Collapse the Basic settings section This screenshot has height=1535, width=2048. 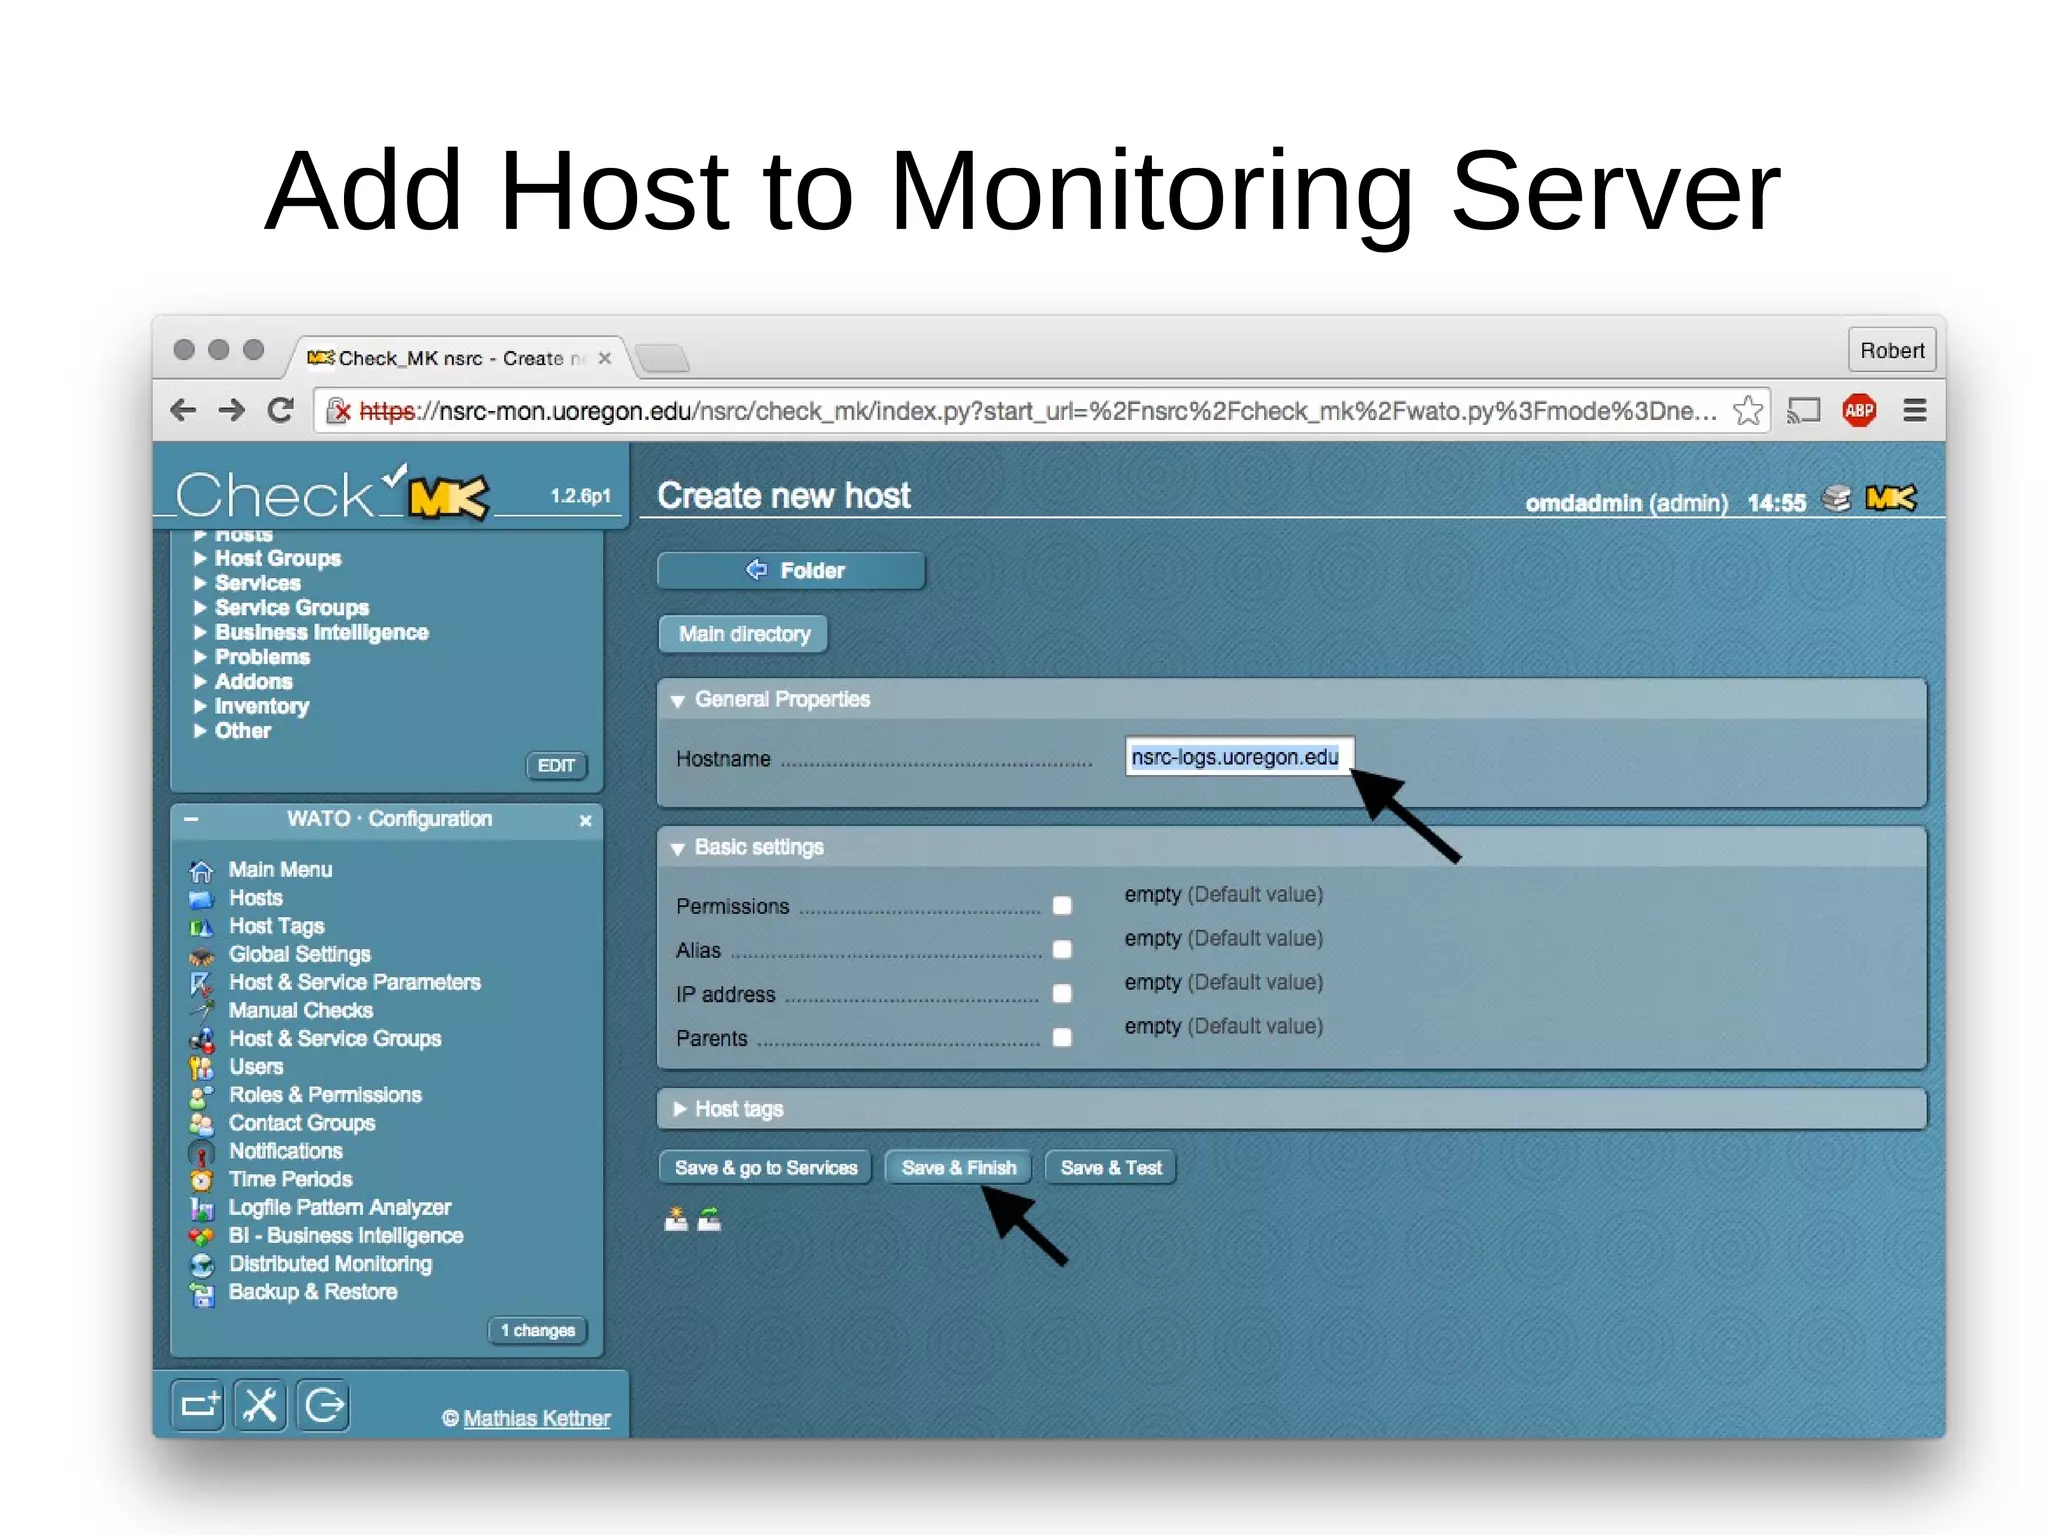(x=678, y=849)
